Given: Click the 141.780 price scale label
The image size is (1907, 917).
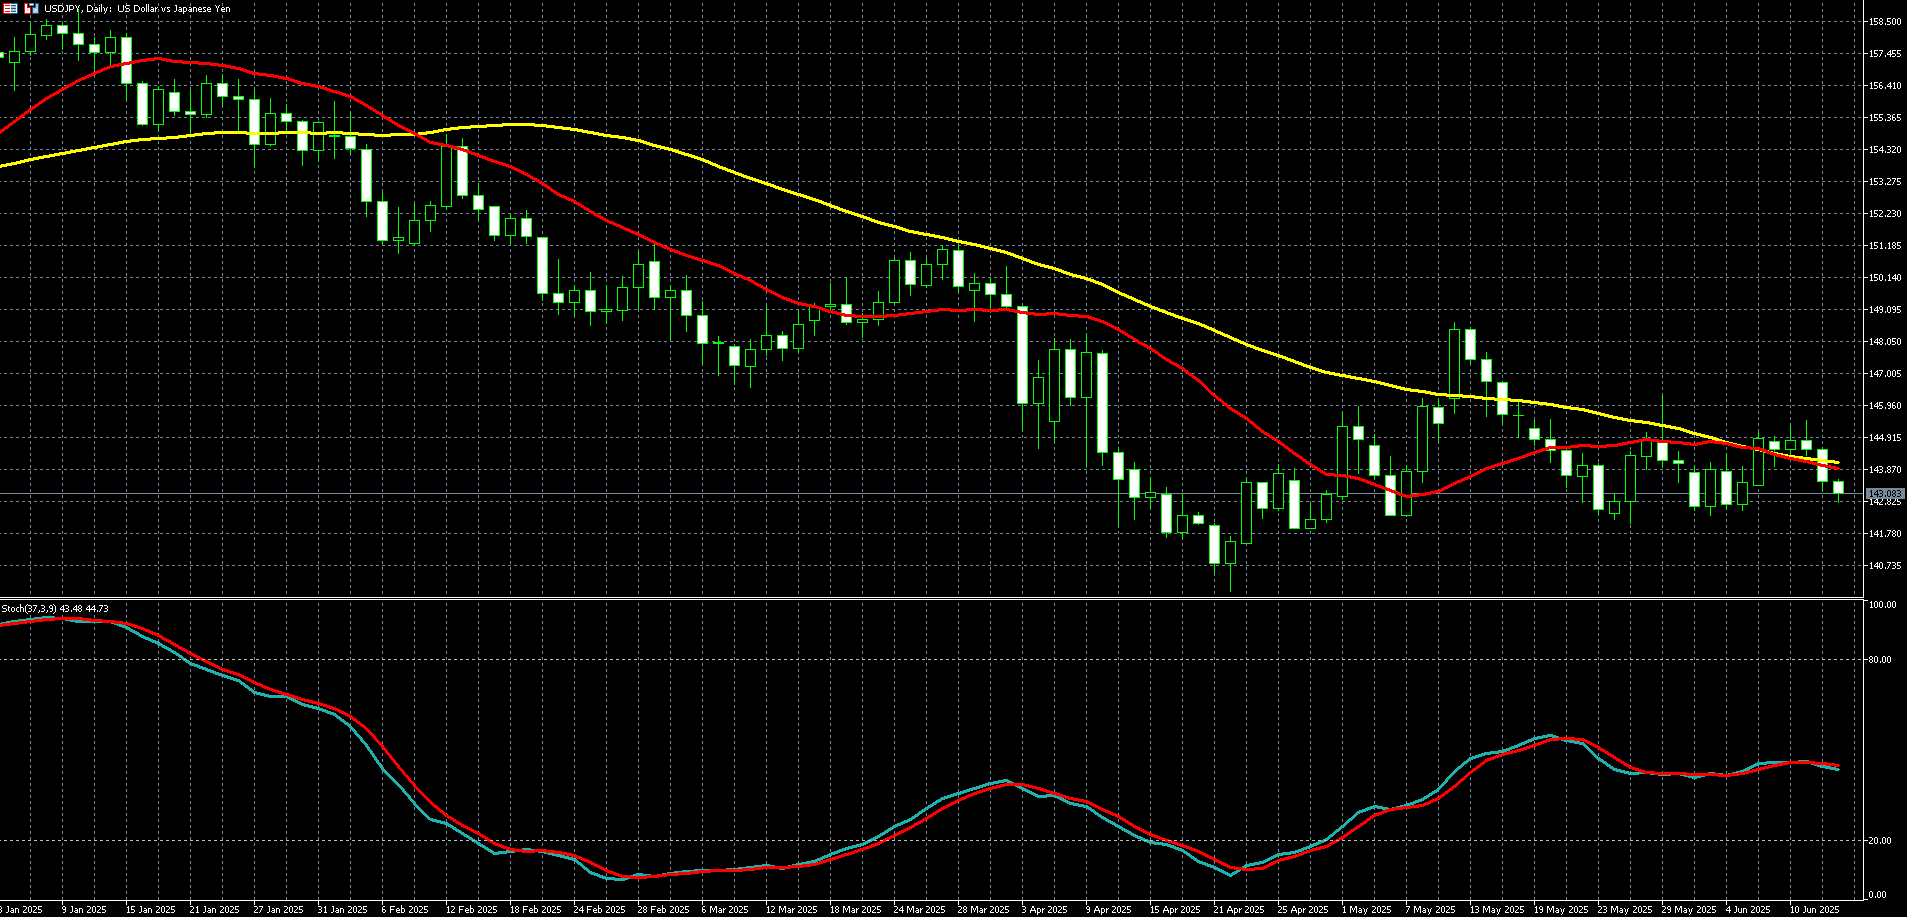Looking at the screenshot, I should 1885,533.
